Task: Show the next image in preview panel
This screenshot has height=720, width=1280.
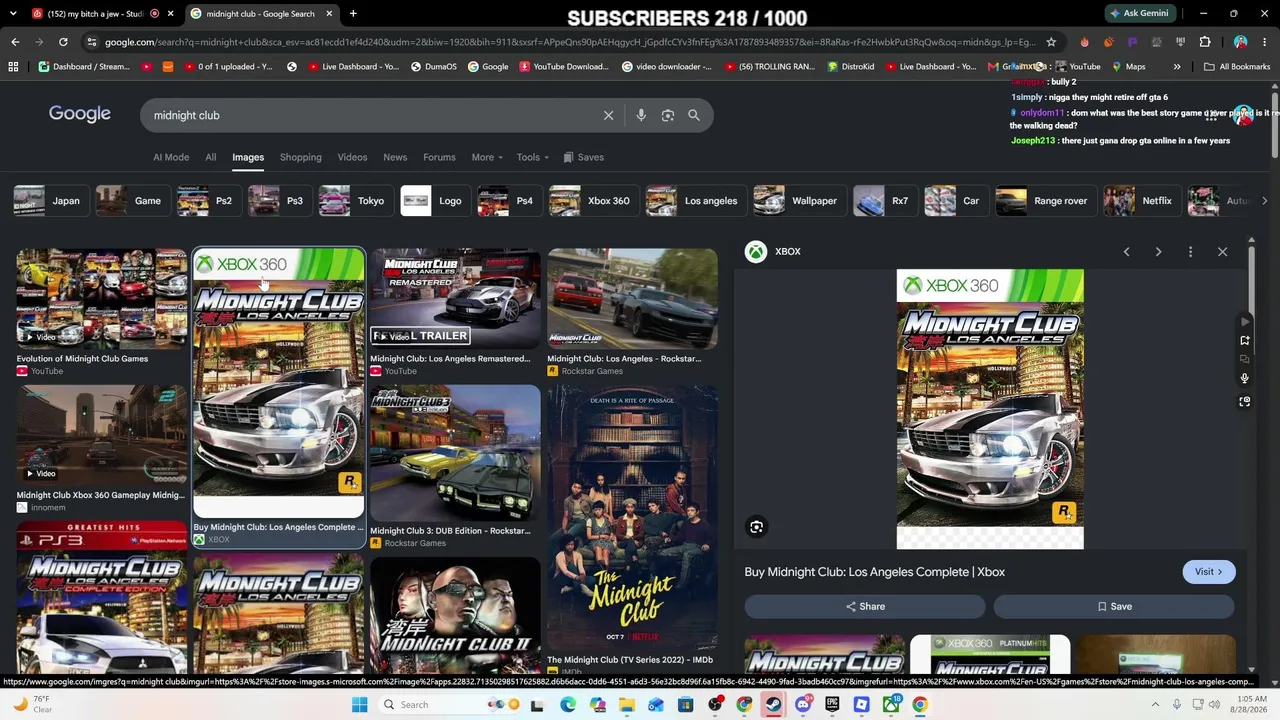Action: (1158, 252)
